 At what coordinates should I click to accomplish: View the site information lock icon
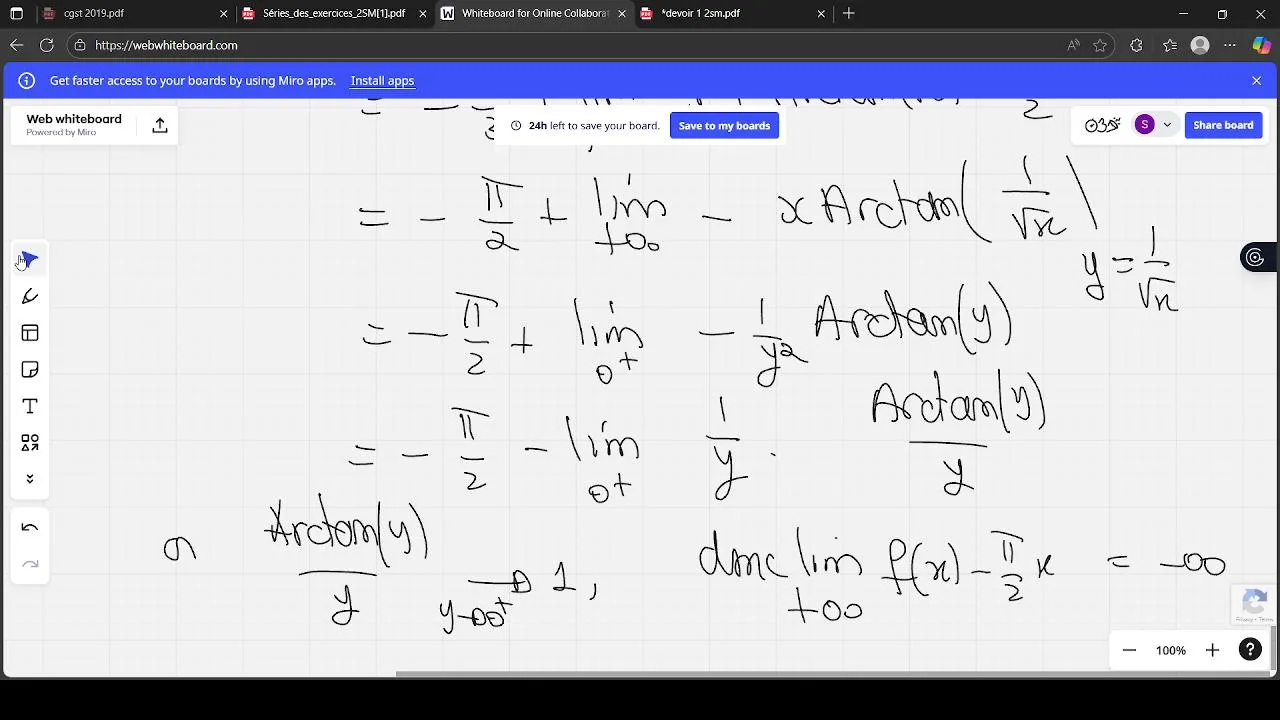click(80, 45)
